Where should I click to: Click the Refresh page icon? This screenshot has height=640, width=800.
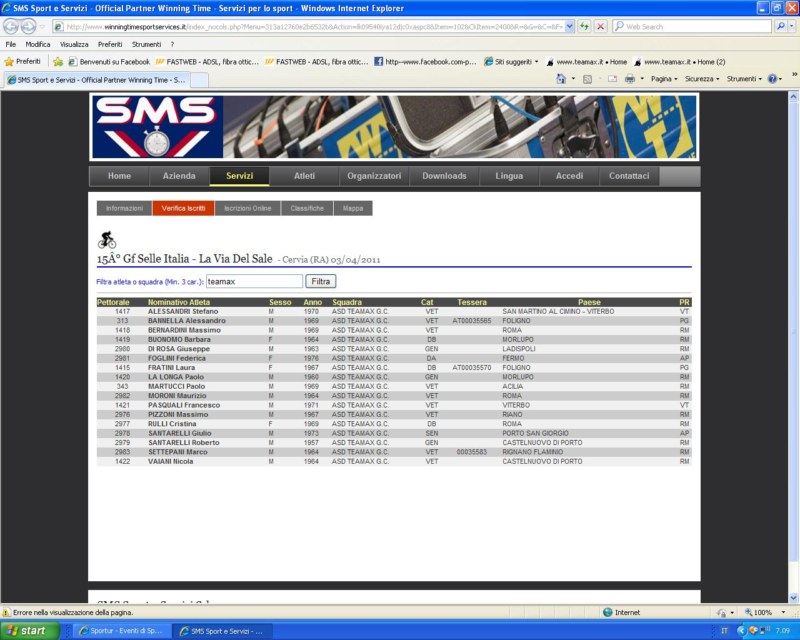pos(583,26)
